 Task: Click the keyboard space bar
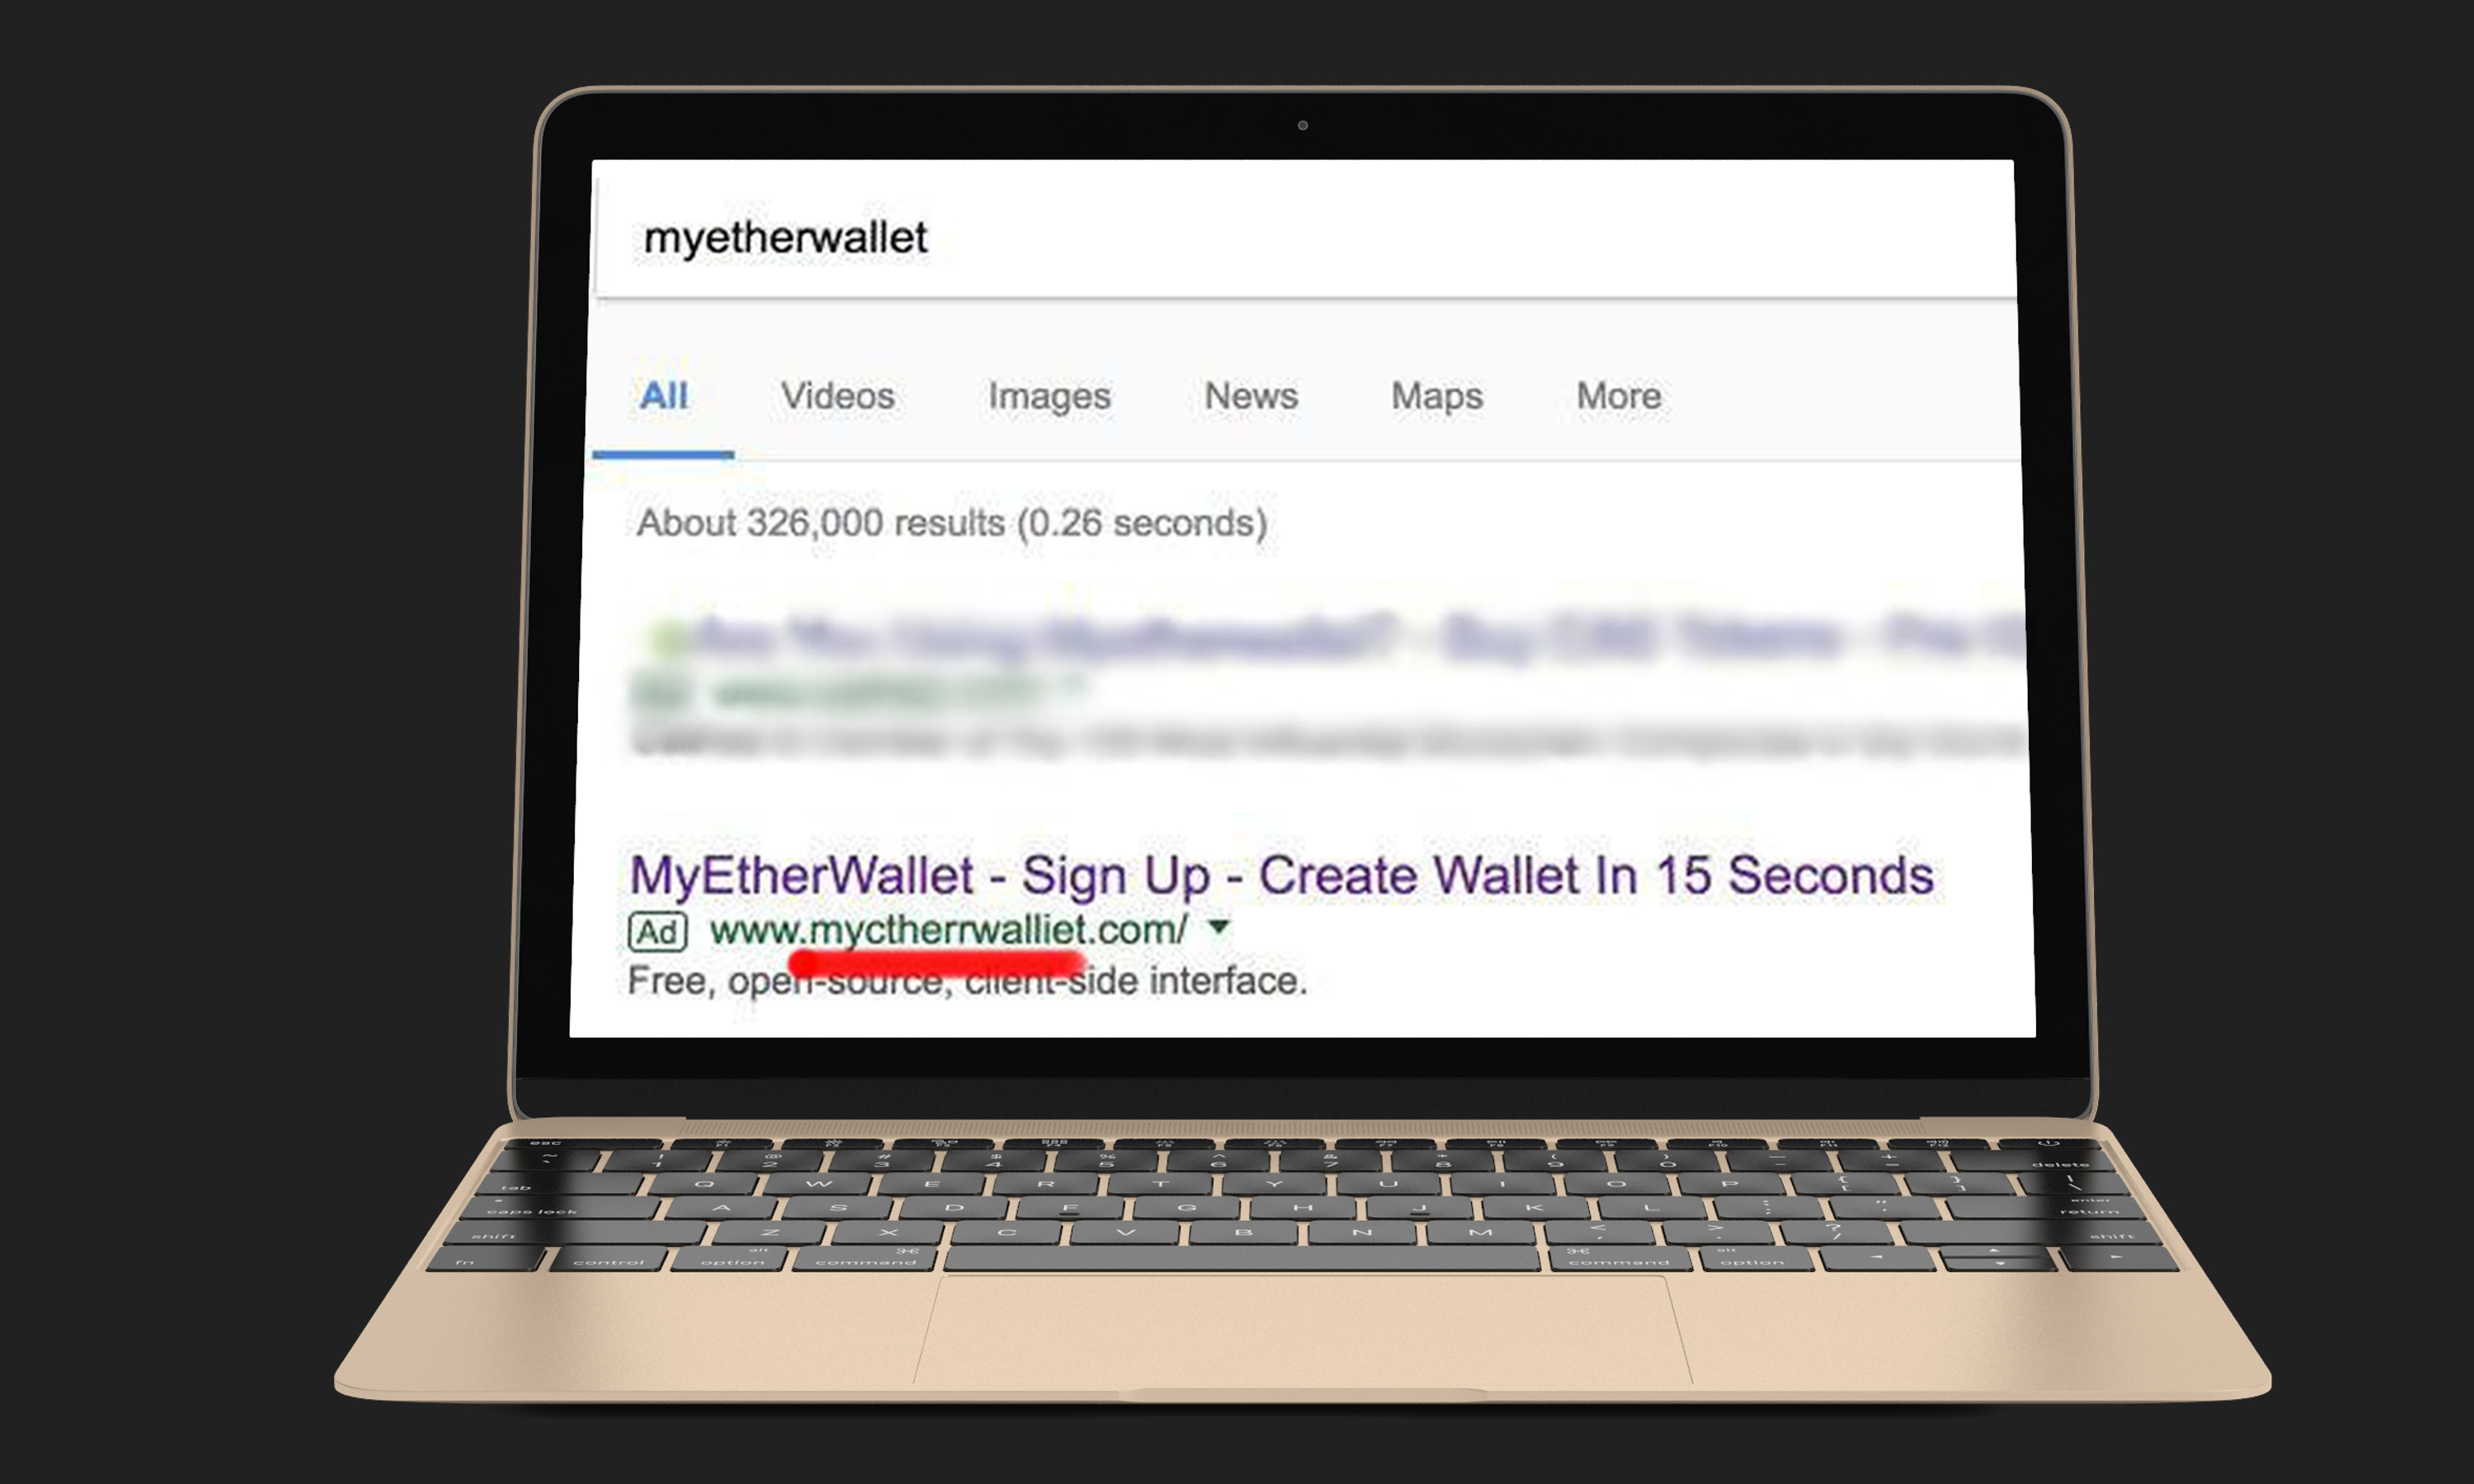click(1242, 1259)
